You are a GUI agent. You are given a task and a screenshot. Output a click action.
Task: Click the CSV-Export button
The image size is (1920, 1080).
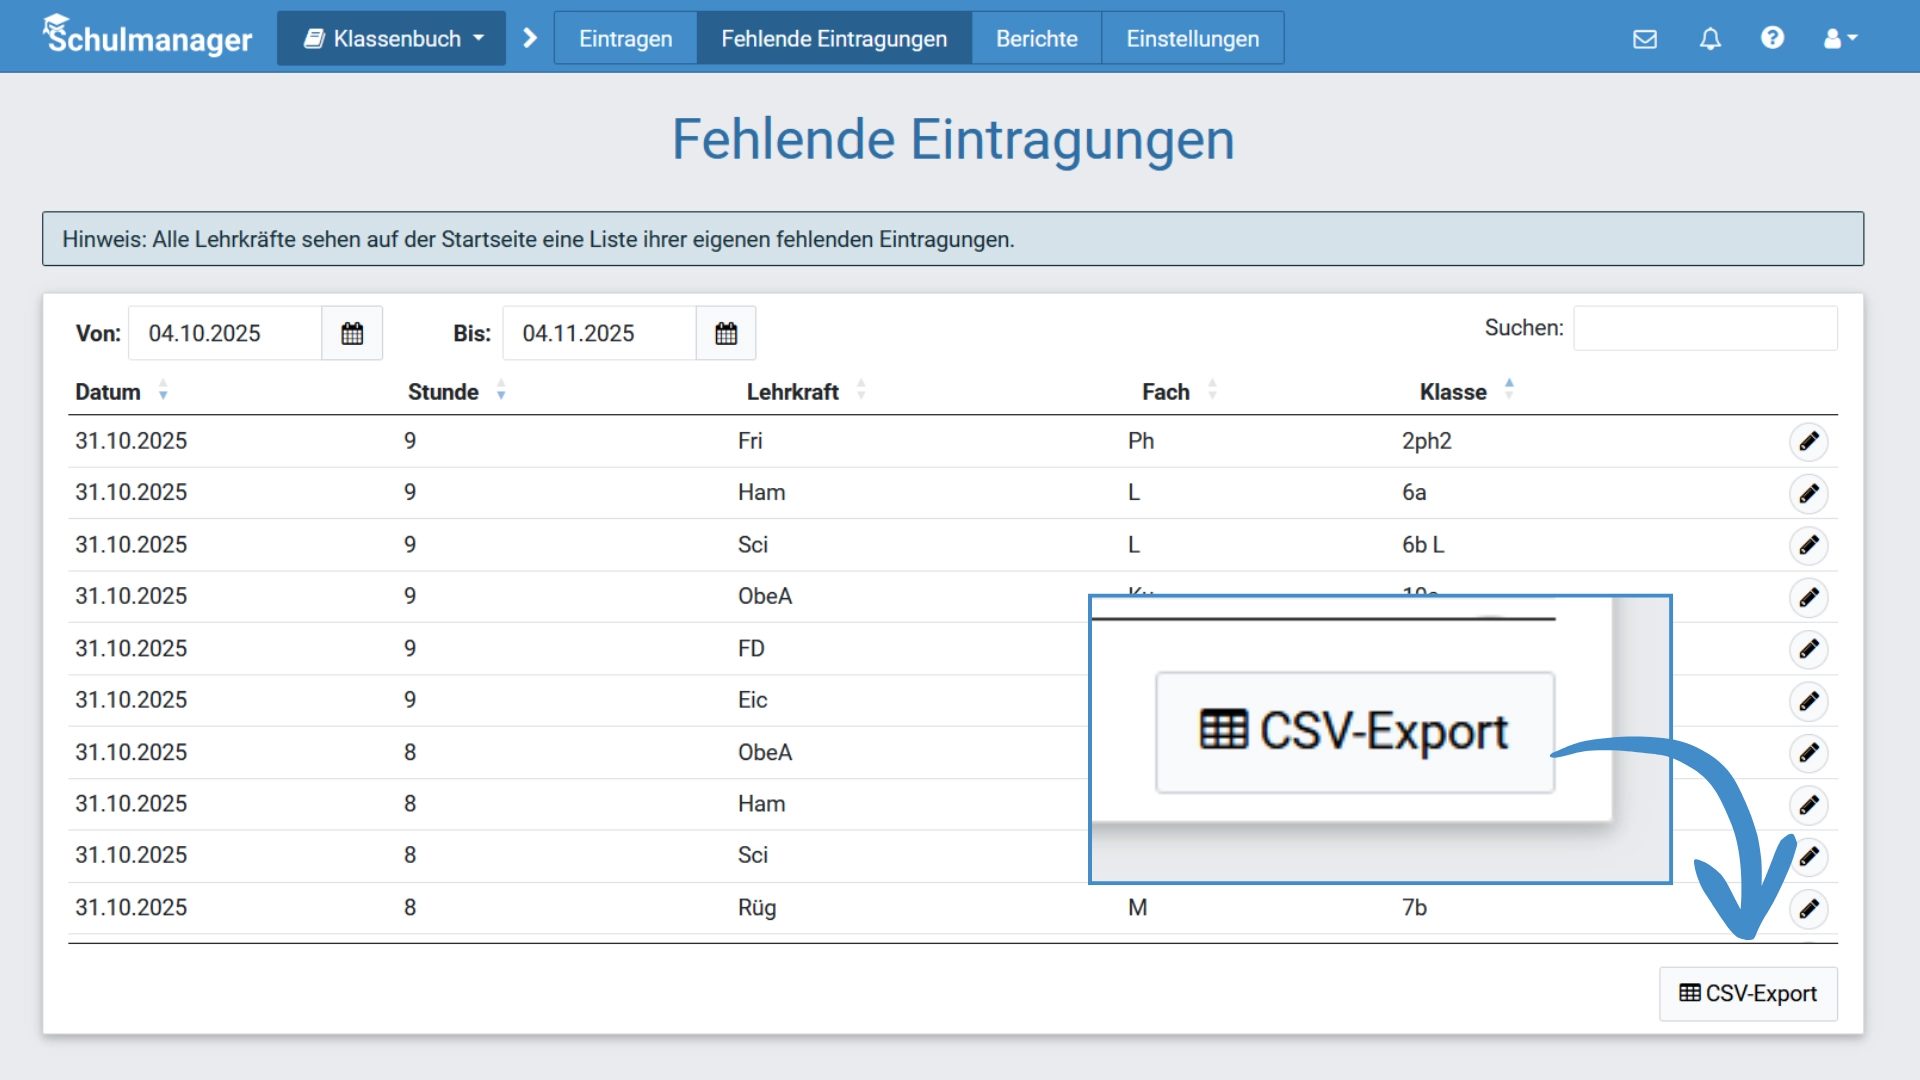point(1747,993)
